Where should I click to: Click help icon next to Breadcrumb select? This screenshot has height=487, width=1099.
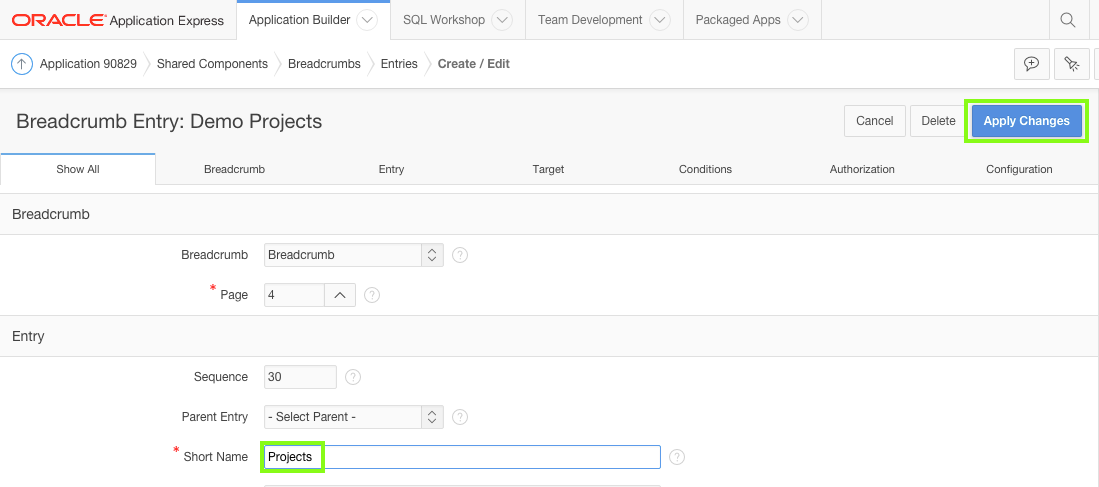click(460, 255)
